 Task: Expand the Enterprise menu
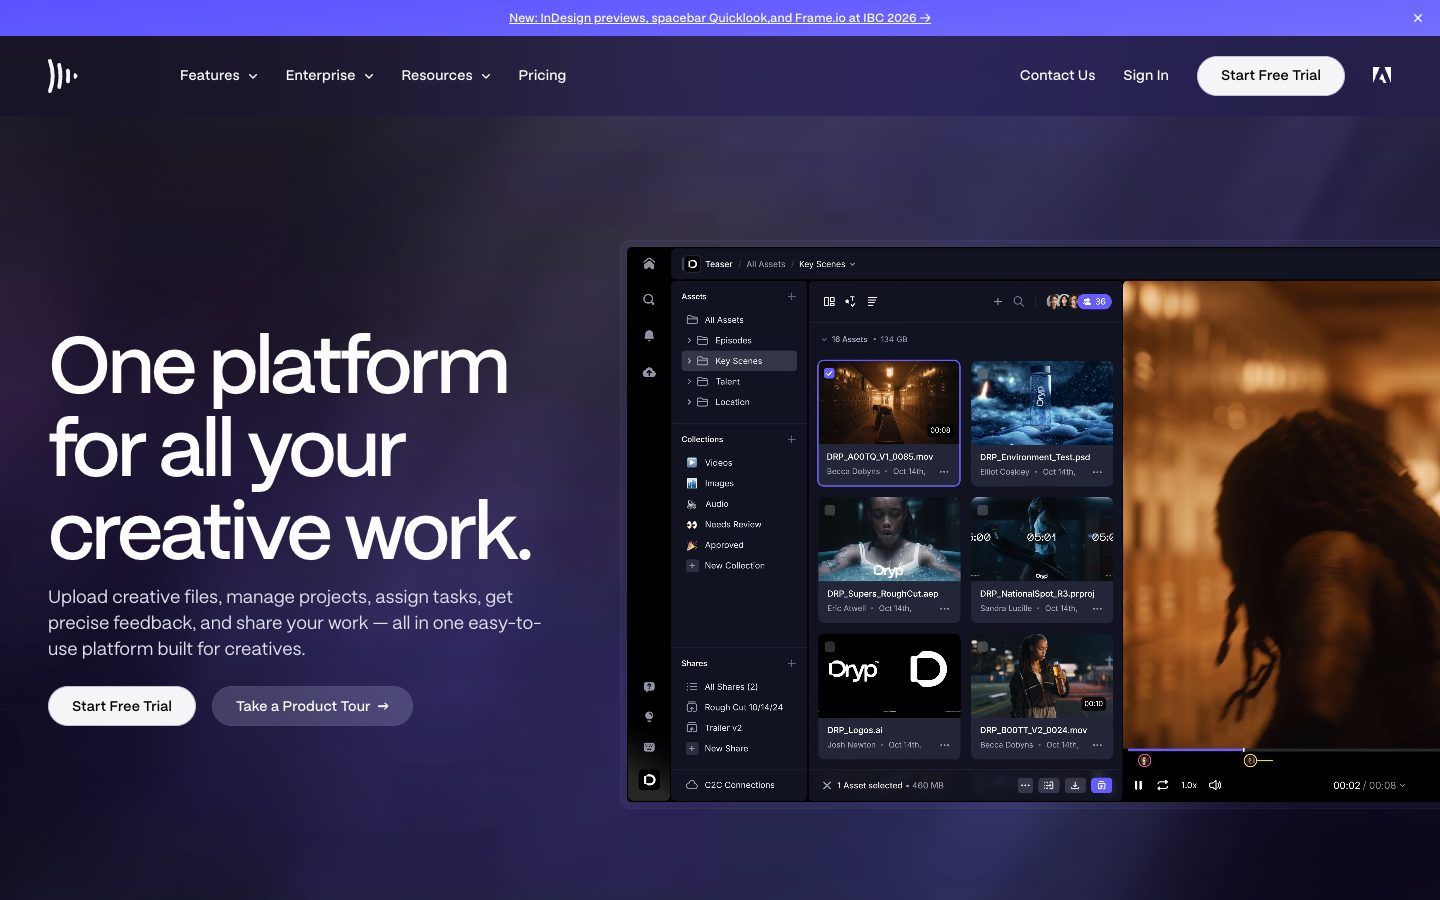pos(329,75)
